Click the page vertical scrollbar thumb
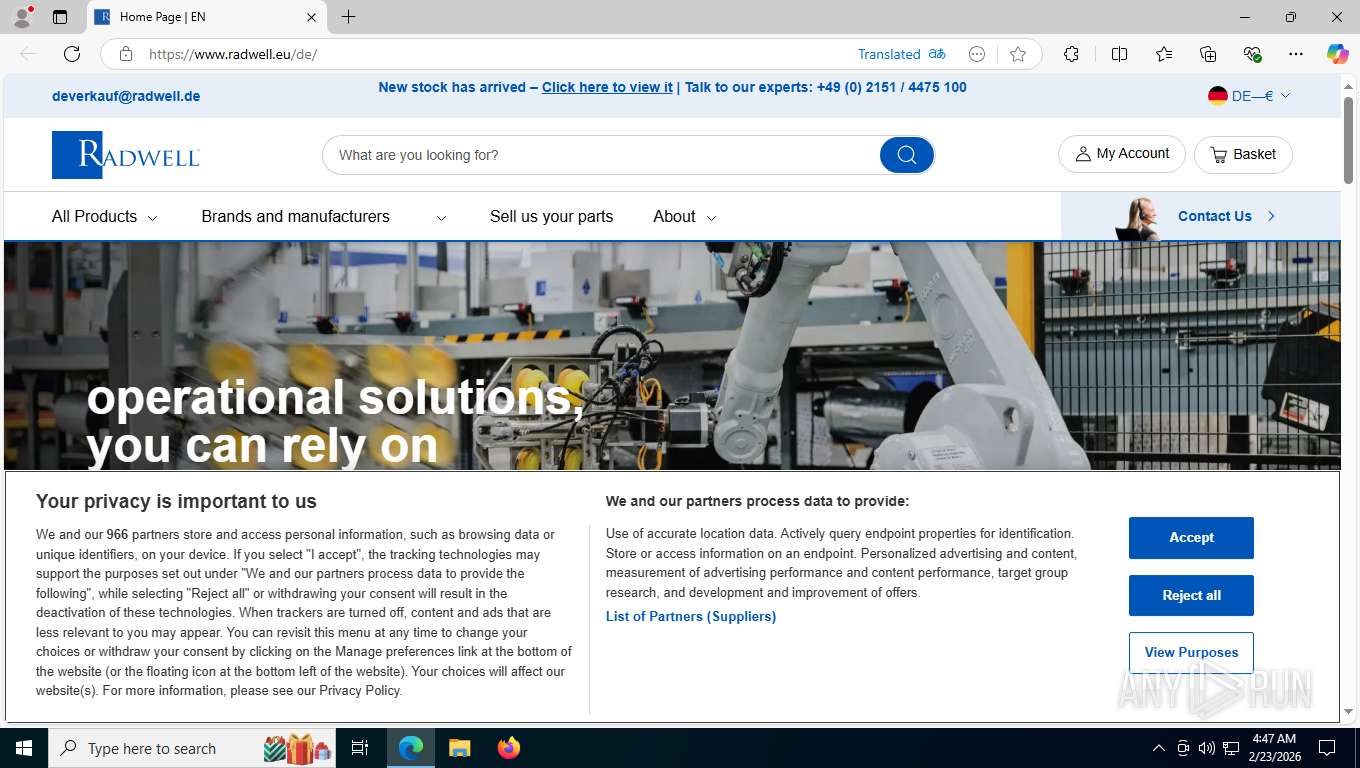This screenshot has height=768, width=1360. pyautogui.click(x=1348, y=138)
